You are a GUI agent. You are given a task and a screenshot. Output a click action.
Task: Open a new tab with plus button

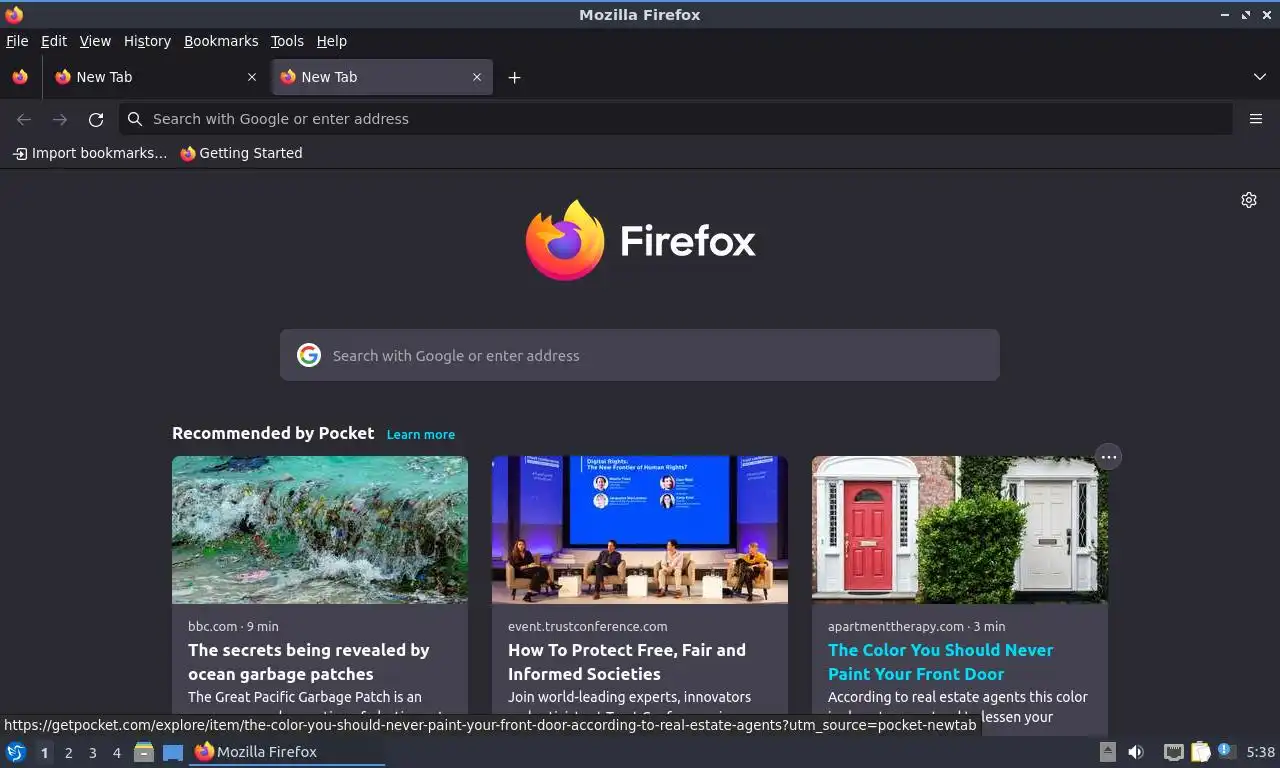[514, 77]
